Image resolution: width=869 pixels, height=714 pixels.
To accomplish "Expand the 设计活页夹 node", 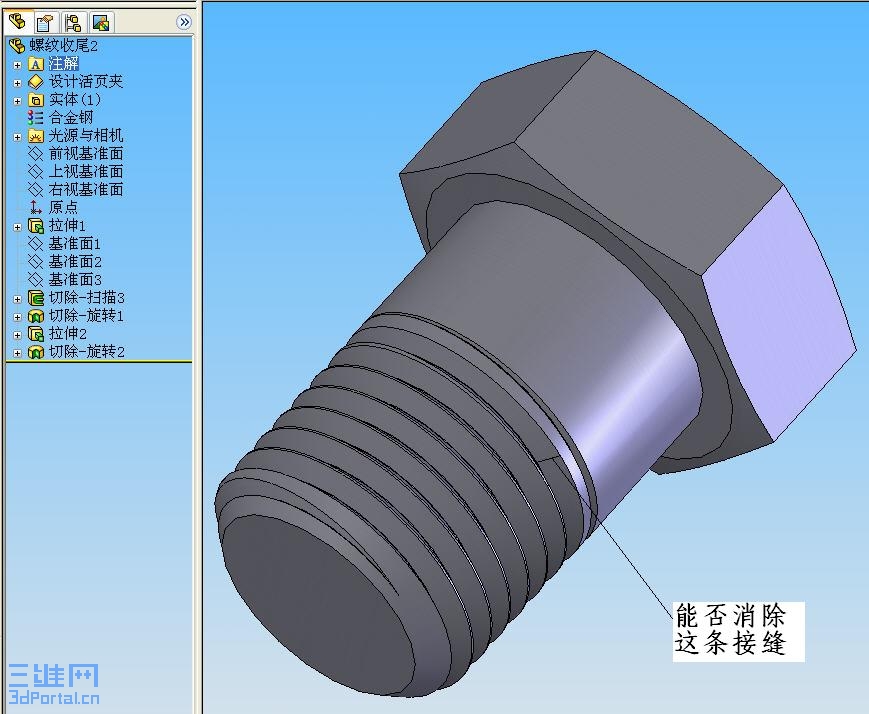I will tap(17, 83).
